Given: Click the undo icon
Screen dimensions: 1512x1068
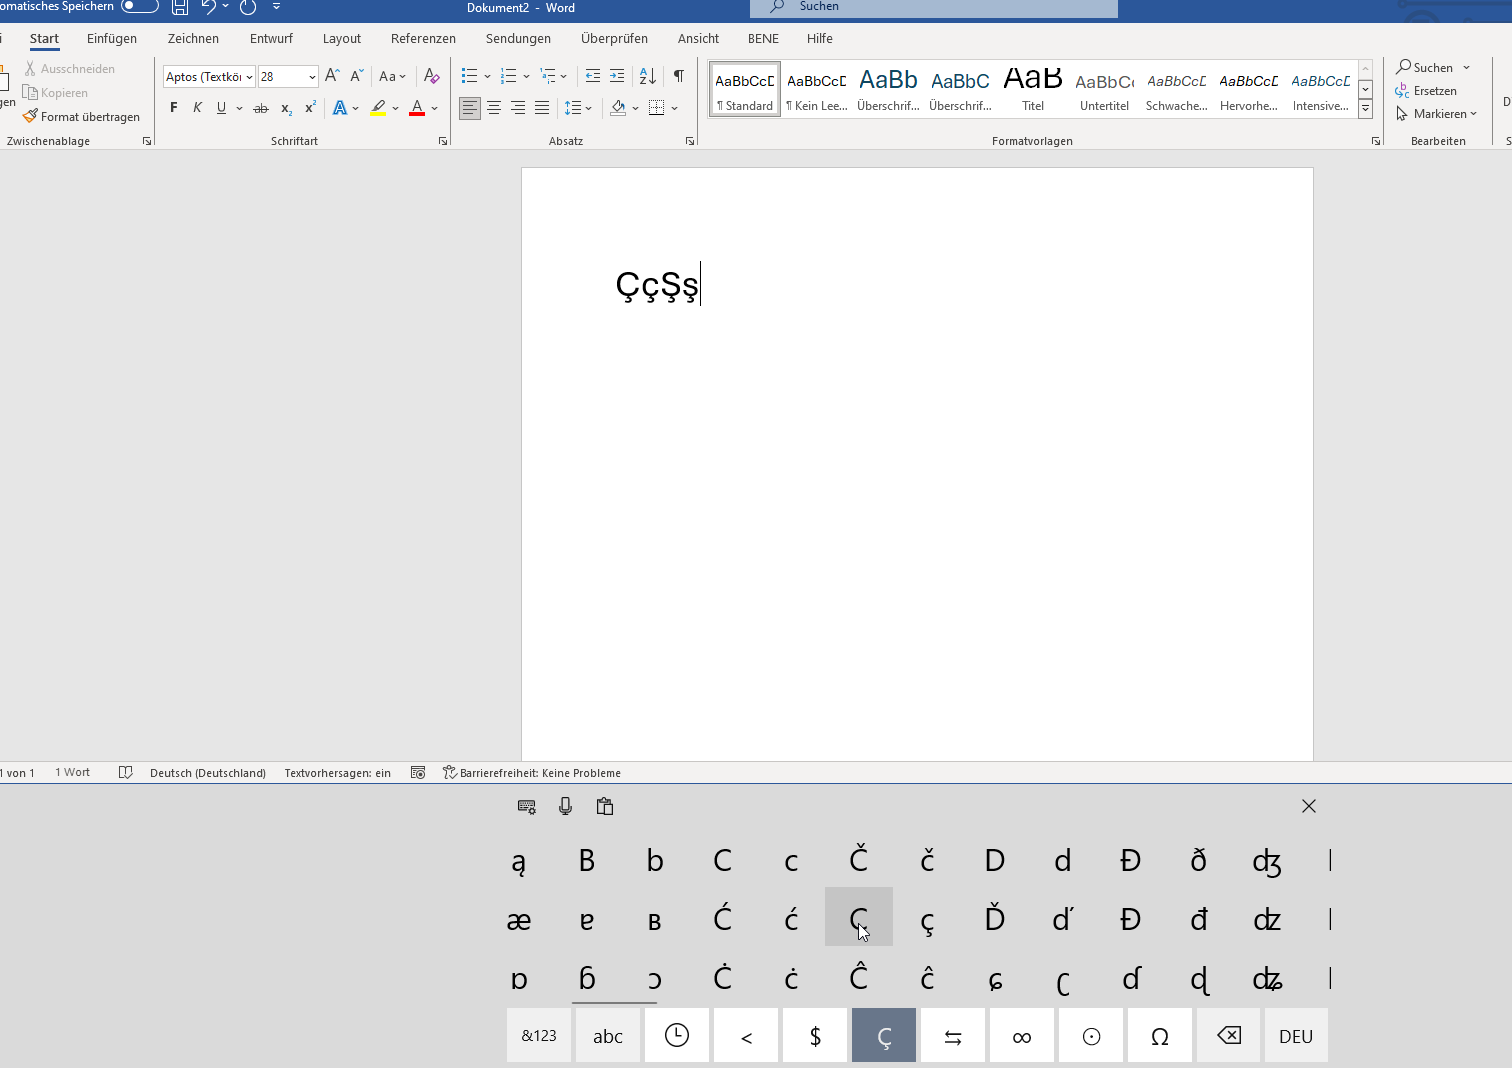Looking at the screenshot, I should tap(209, 7).
